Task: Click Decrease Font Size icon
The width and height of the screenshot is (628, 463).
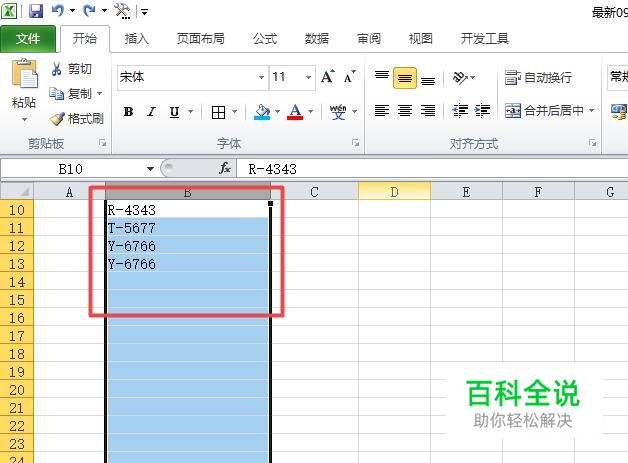Action: (349, 76)
